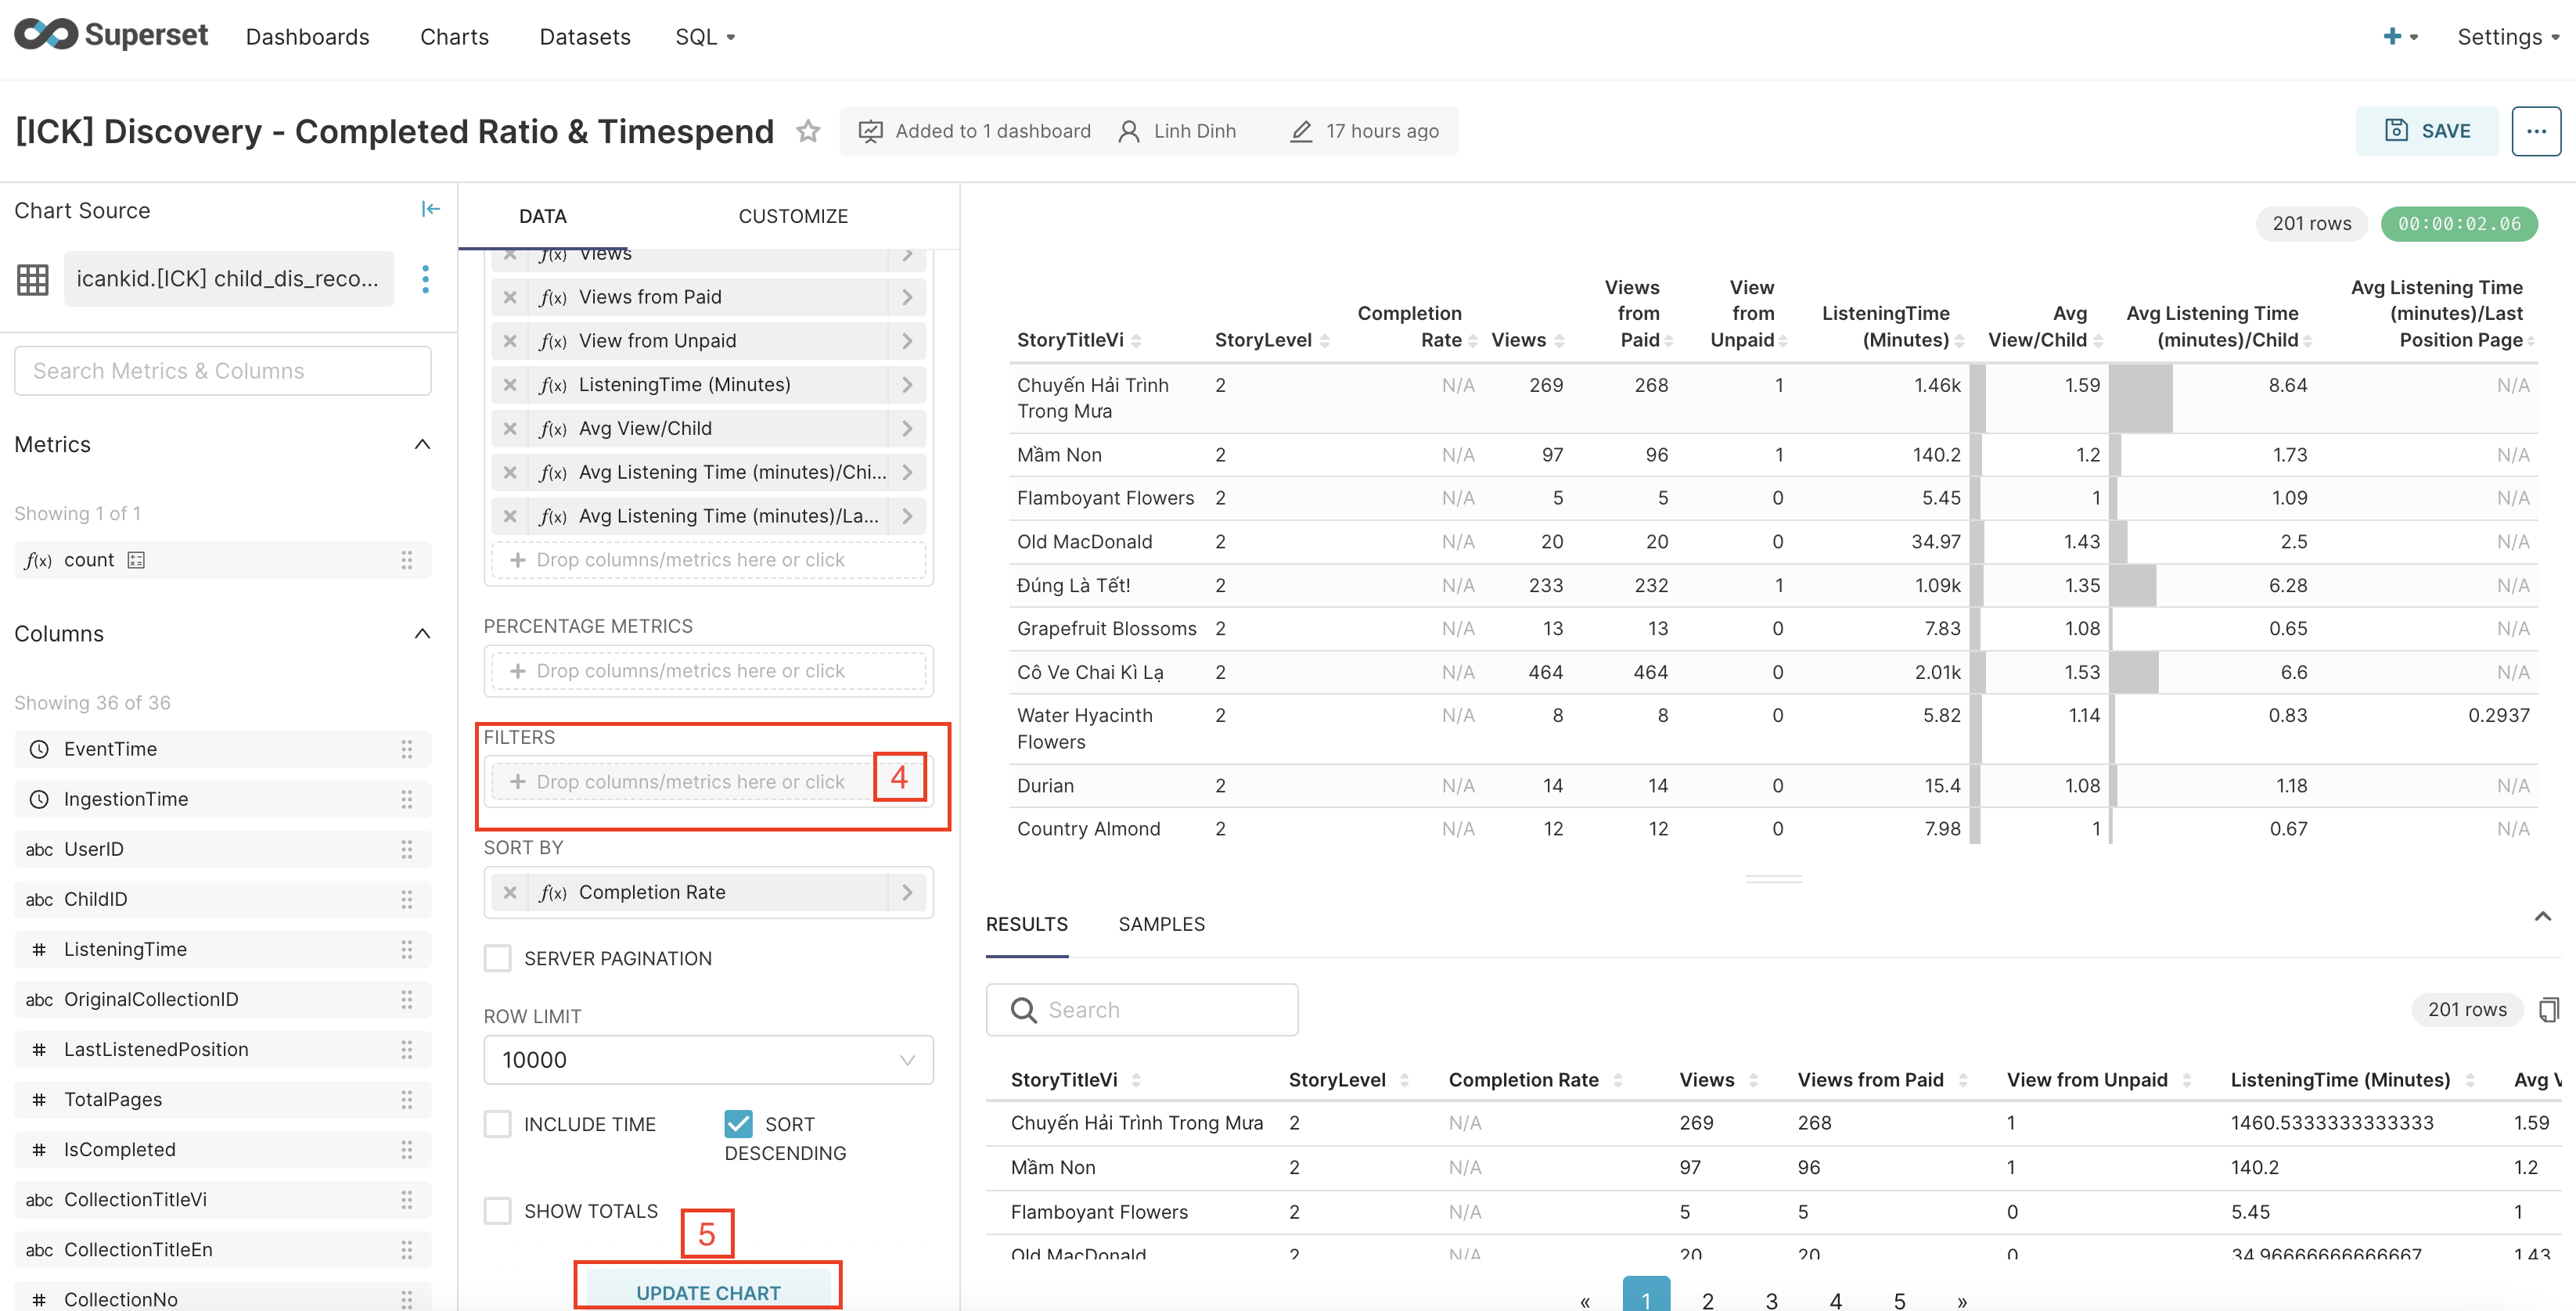Viewport: 2576px width, 1311px height.
Task: Switch to the DATA tab
Action: point(543,216)
